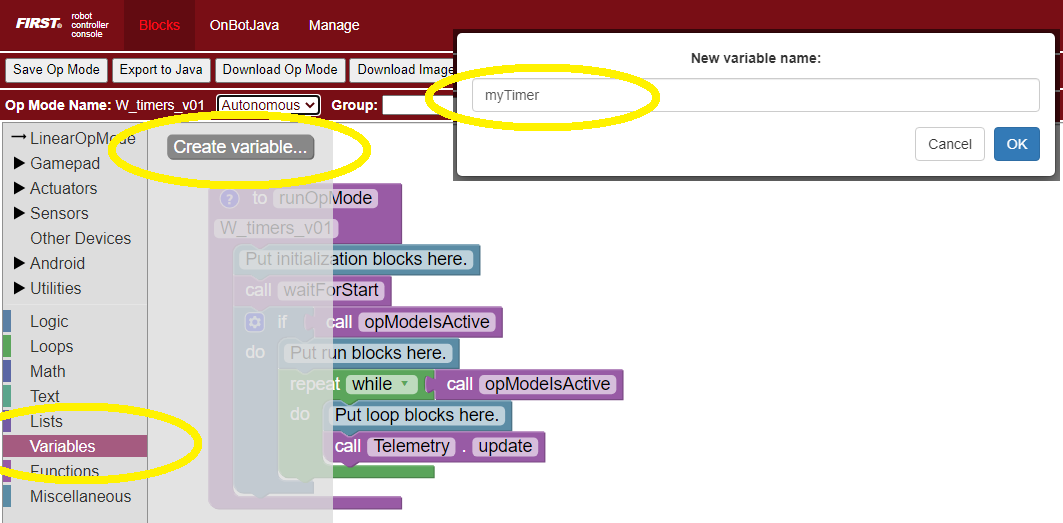Click into the New variable name field
The width and height of the screenshot is (1063, 523).
coord(755,95)
